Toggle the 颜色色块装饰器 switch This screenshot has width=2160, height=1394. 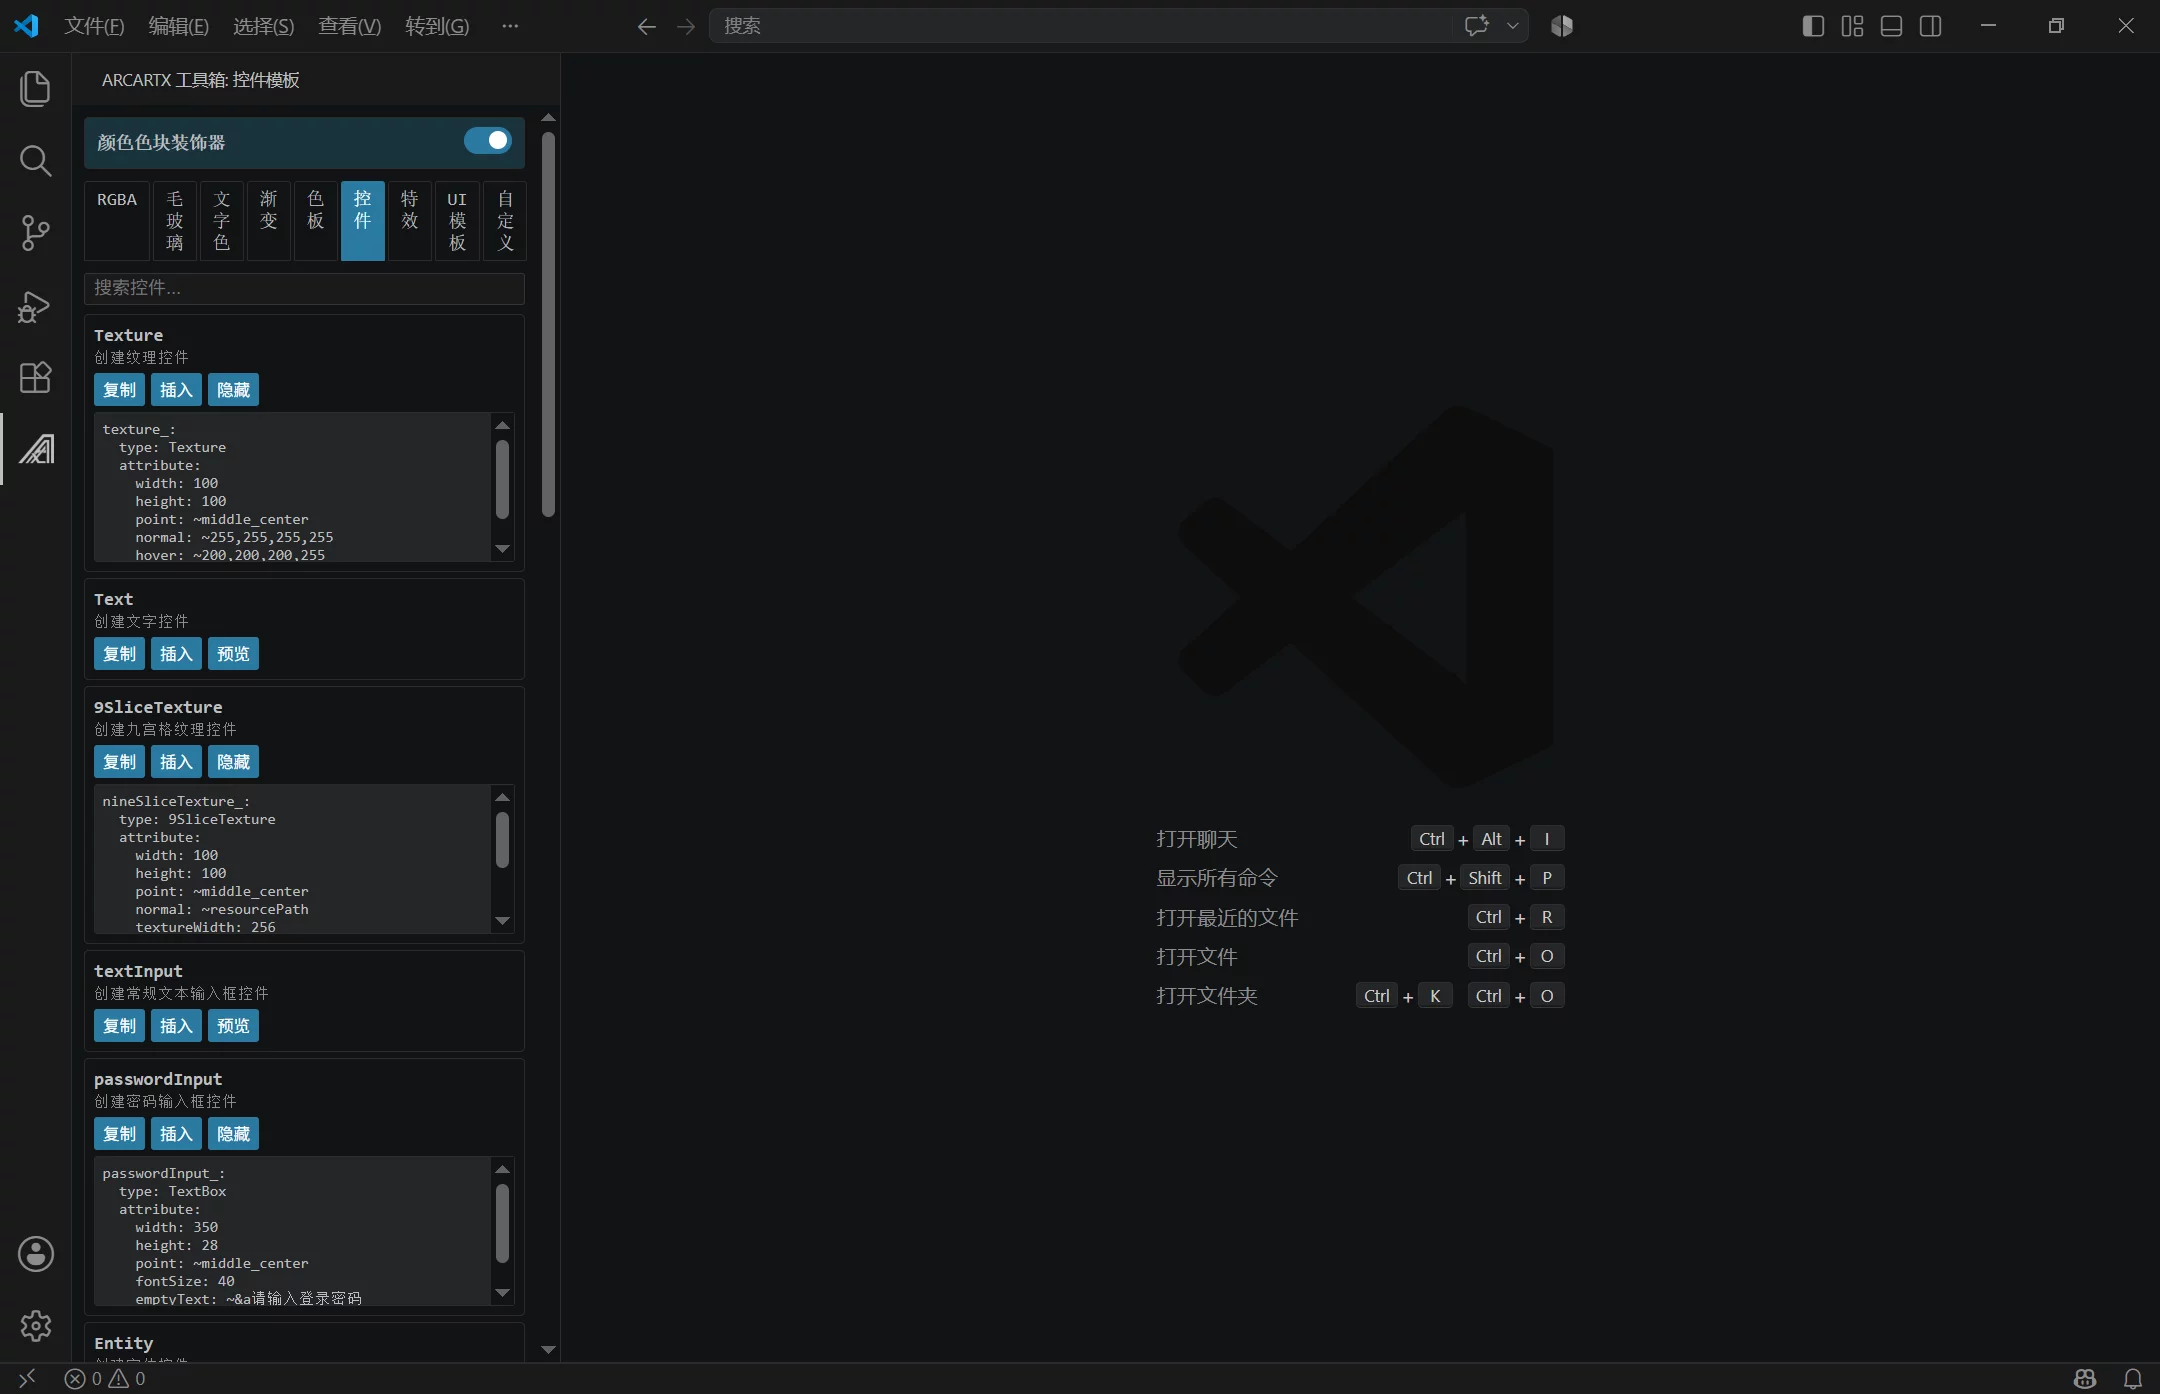point(488,141)
